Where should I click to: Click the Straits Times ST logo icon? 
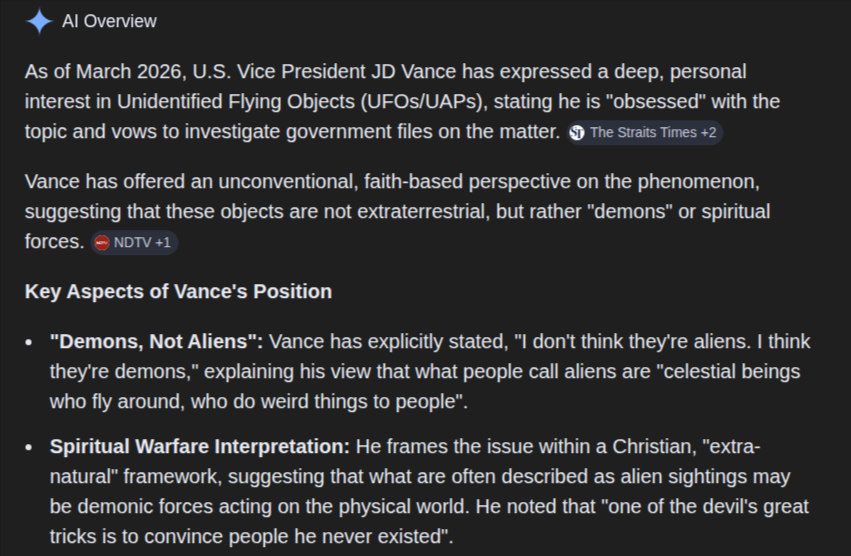point(577,132)
